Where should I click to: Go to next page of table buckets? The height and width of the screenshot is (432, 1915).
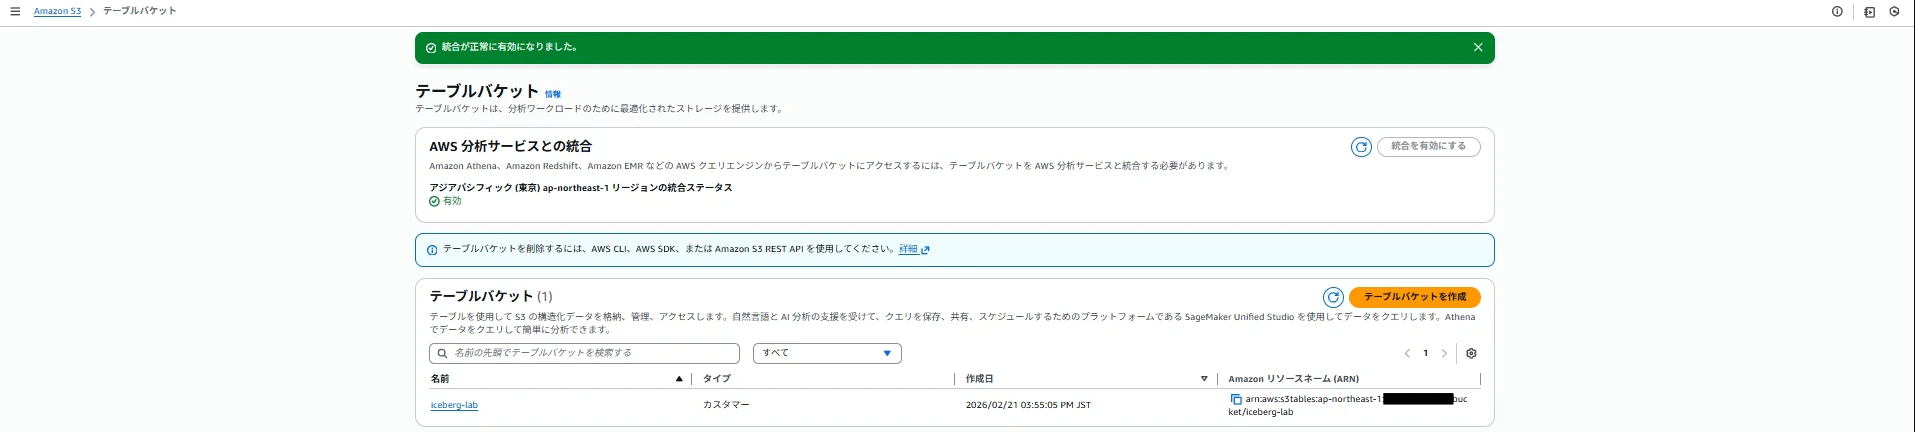[1444, 353]
